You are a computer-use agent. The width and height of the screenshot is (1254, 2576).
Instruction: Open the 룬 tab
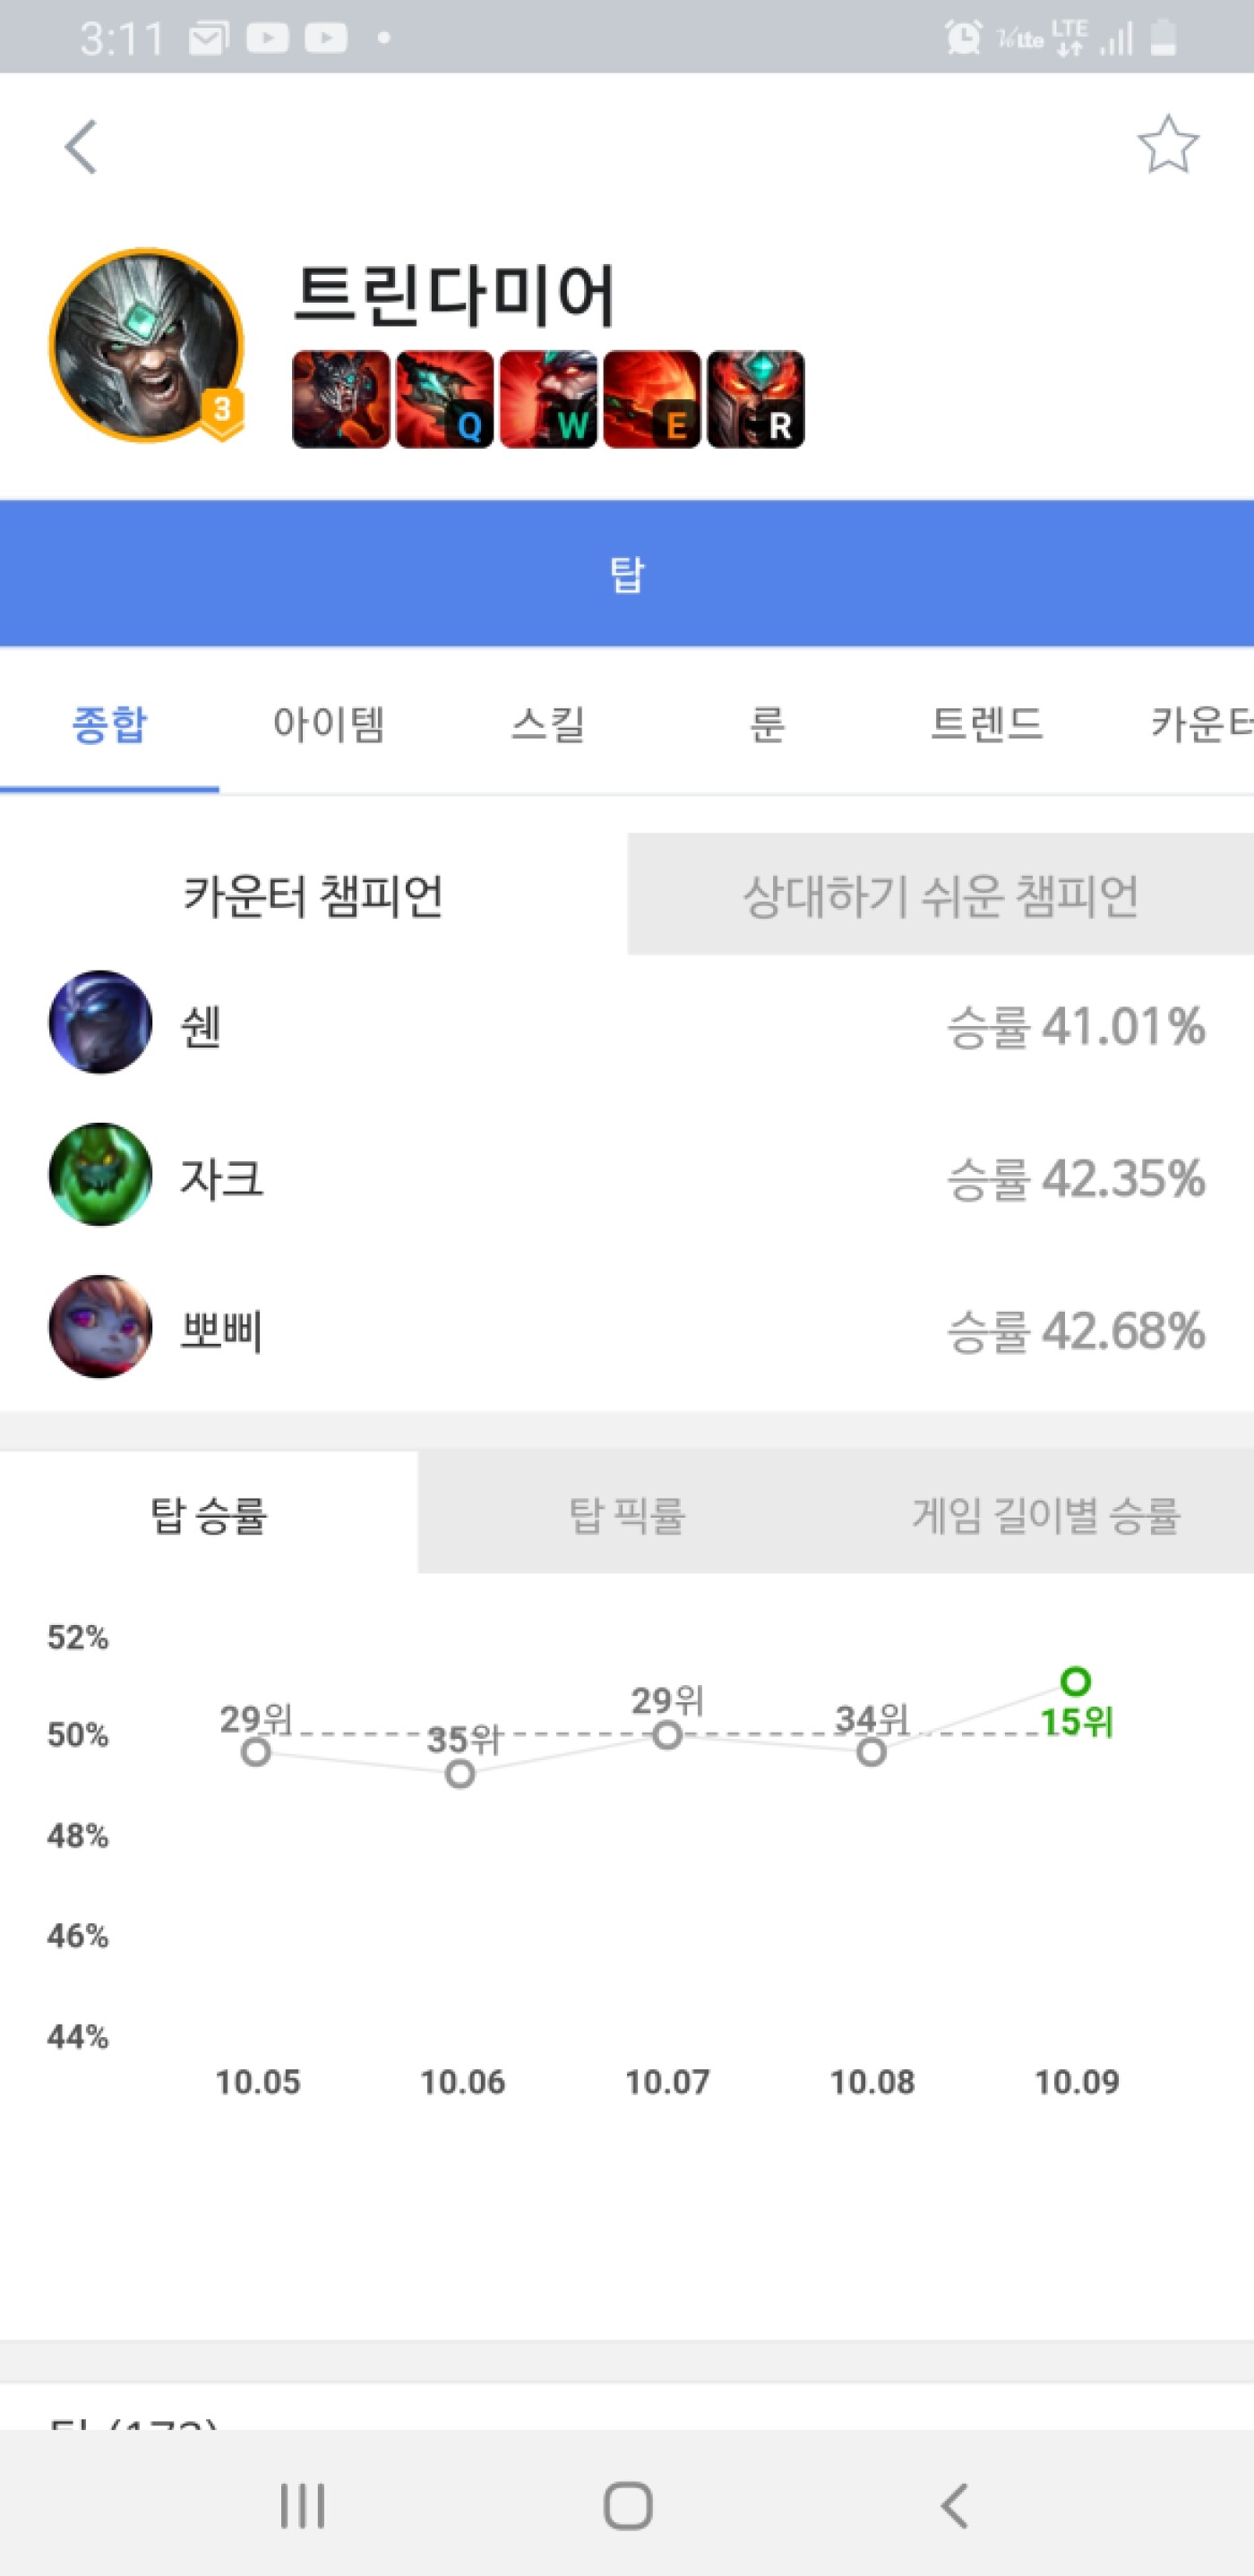pyautogui.click(x=767, y=724)
